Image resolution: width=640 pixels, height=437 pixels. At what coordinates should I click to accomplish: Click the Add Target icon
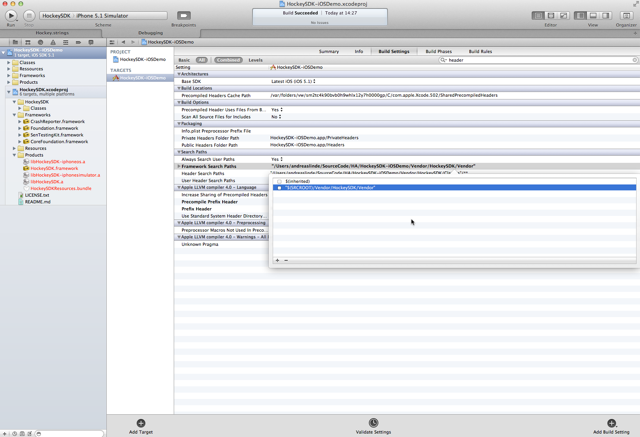141,423
